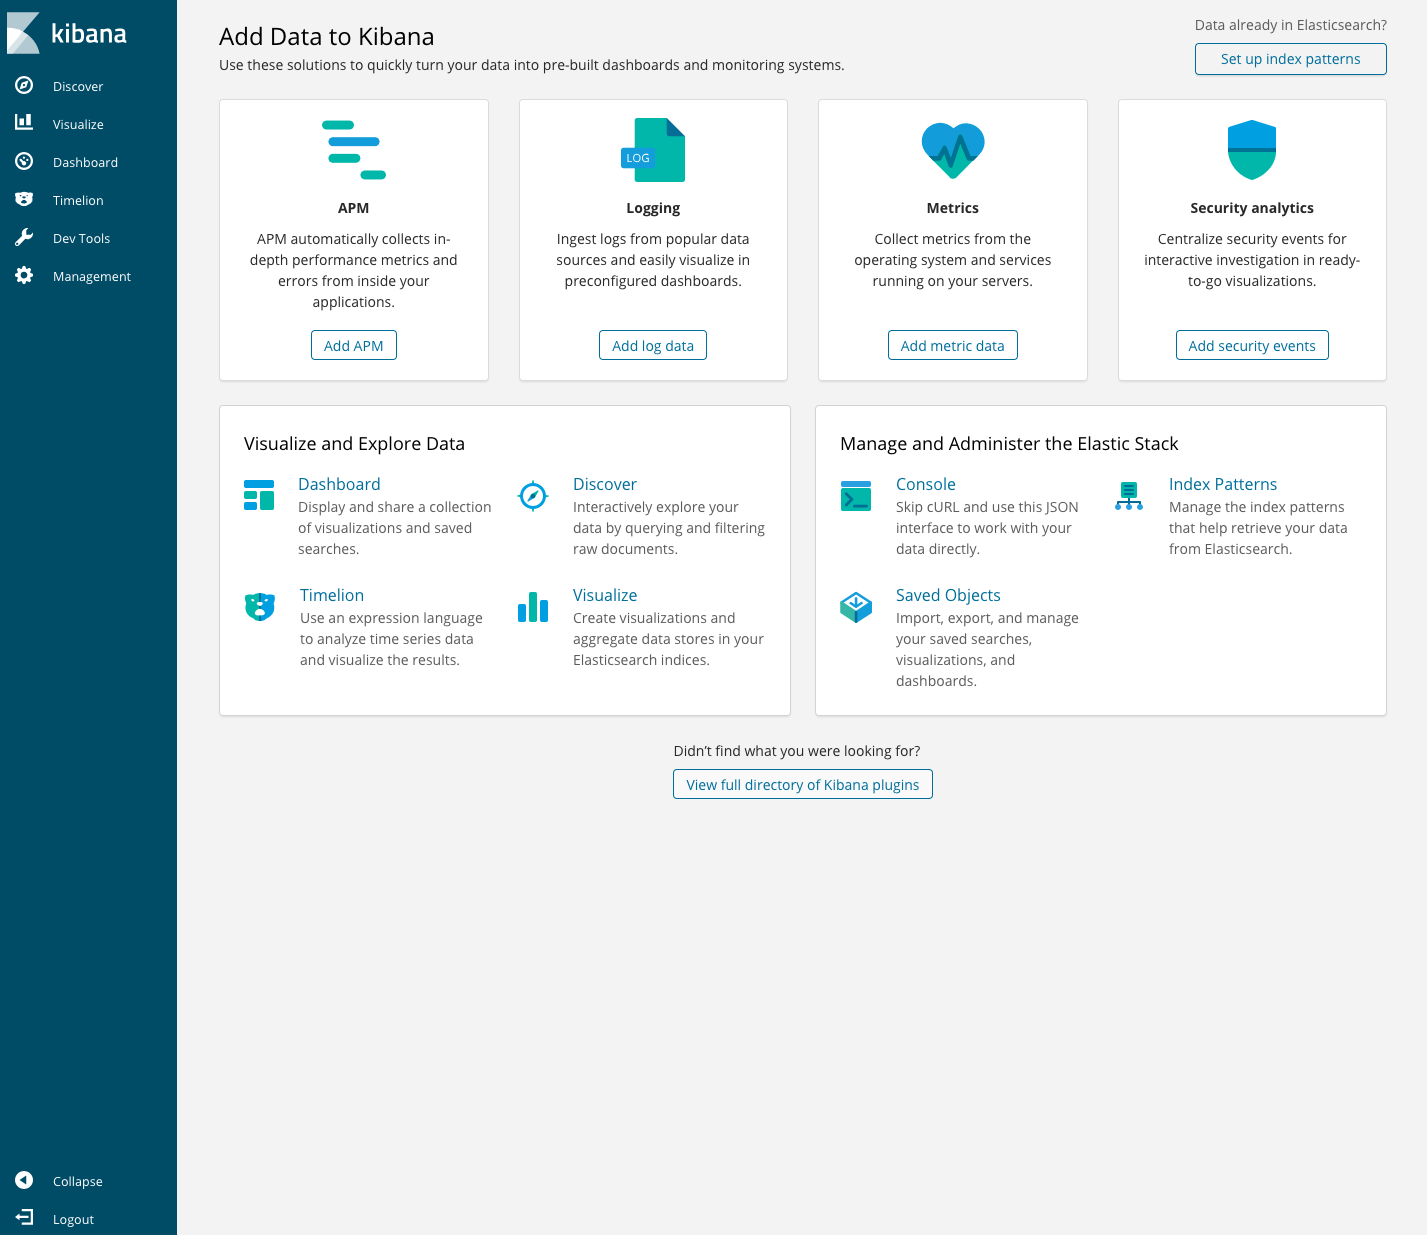
Task: Click the Add security events button
Action: pos(1252,345)
